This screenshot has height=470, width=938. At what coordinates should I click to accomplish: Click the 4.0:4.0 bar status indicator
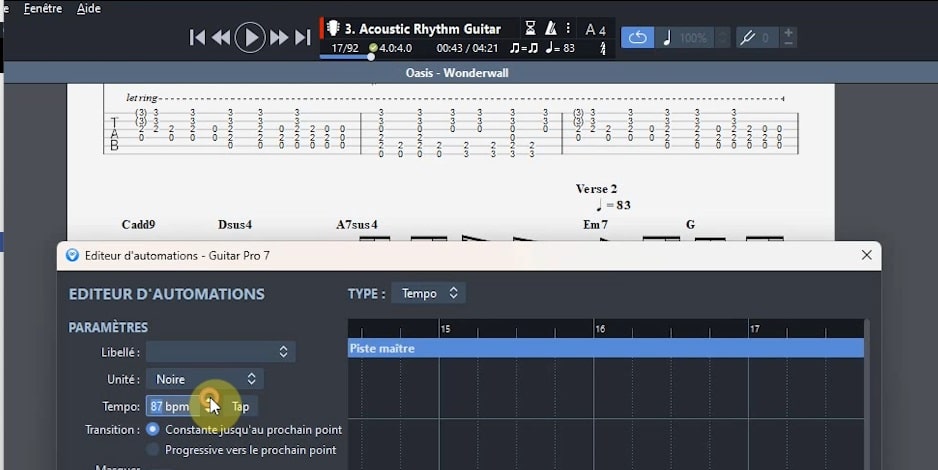click(390, 48)
